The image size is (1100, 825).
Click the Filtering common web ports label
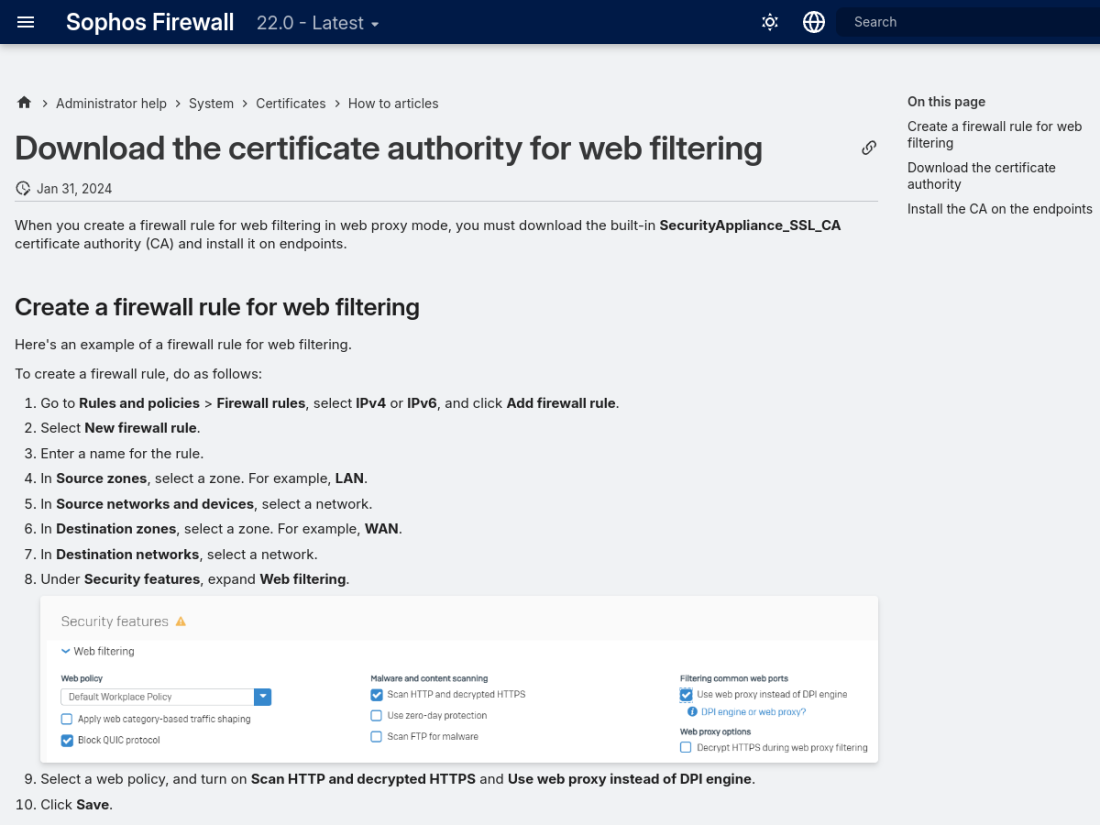click(734, 678)
